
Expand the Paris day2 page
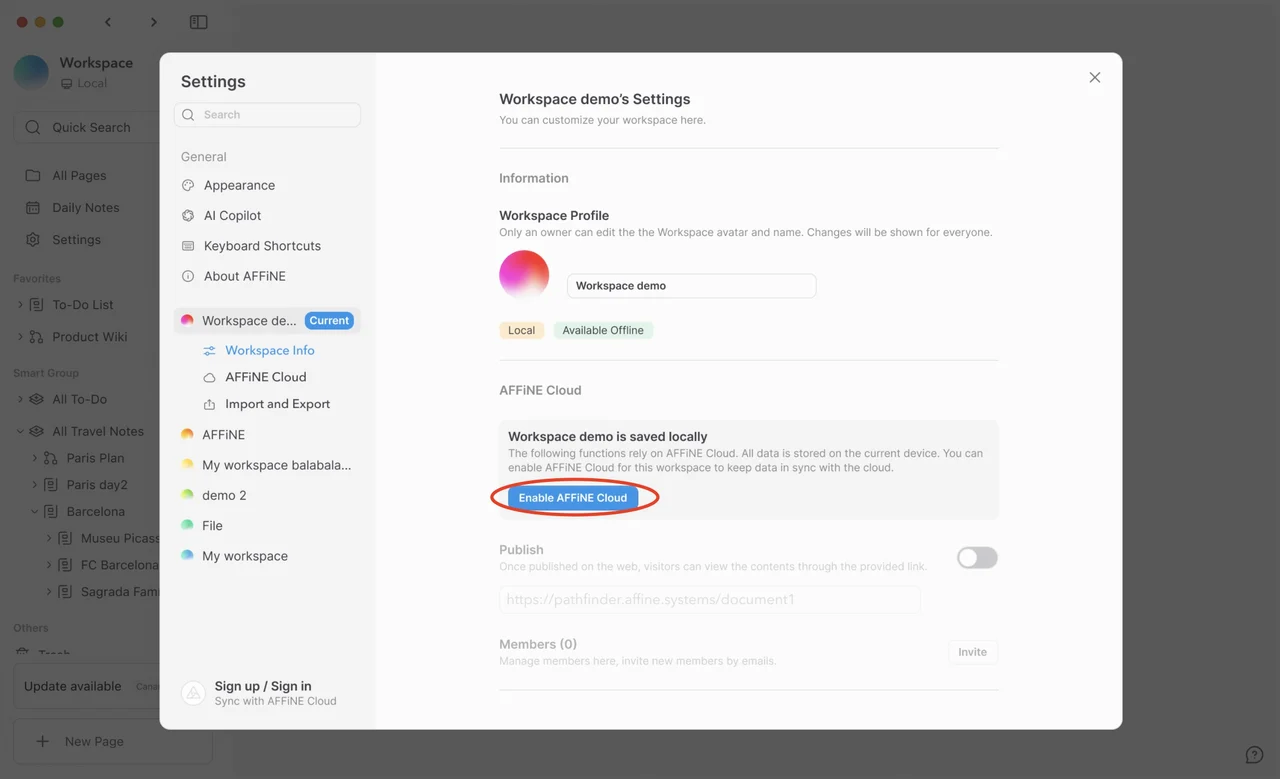click(35, 485)
